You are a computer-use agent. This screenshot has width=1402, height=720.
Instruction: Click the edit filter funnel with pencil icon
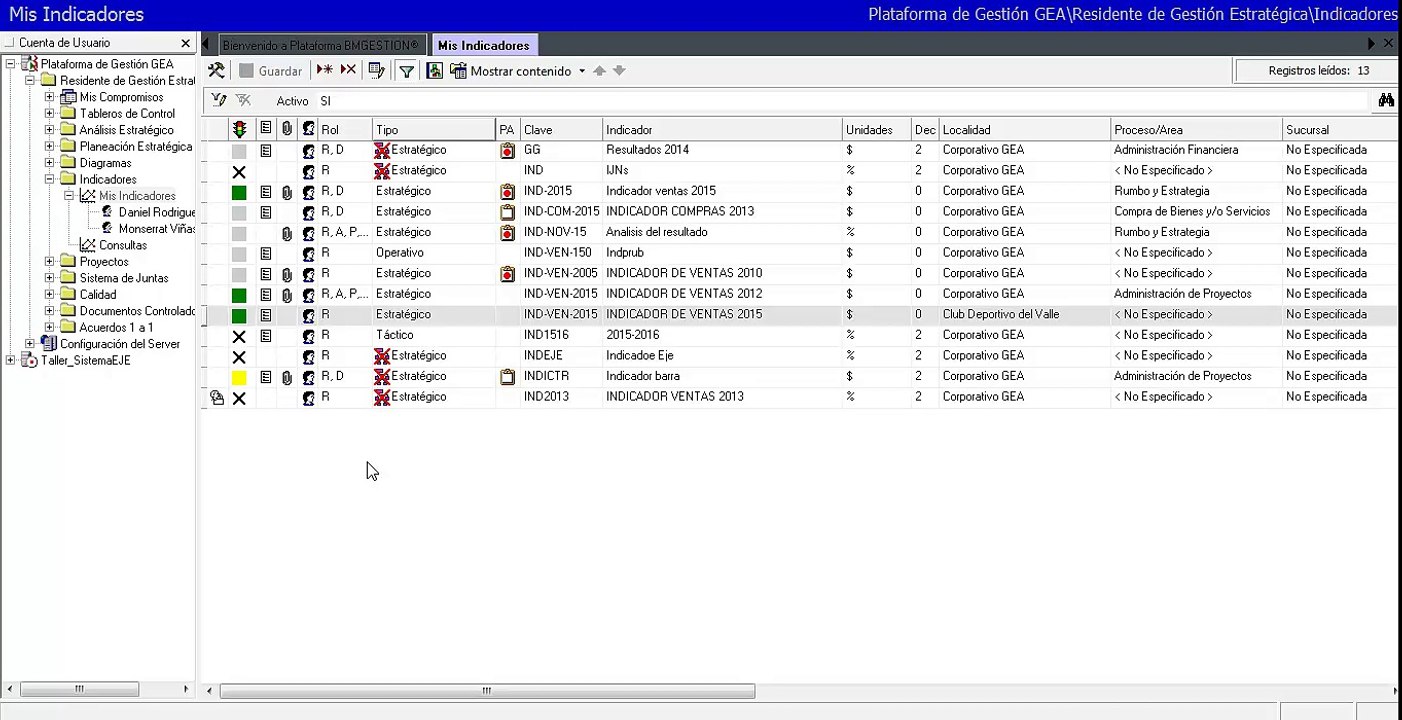coord(219,100)
